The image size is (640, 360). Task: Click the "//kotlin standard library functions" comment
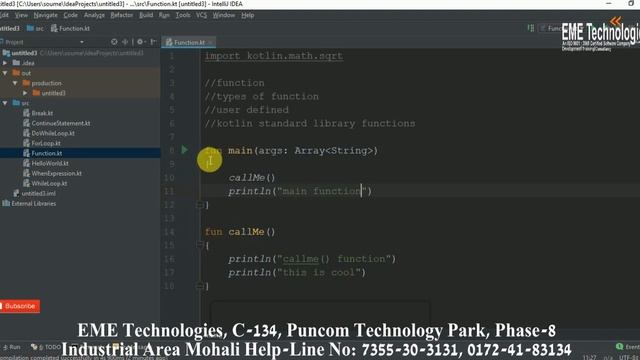click(x=310, y=123)
